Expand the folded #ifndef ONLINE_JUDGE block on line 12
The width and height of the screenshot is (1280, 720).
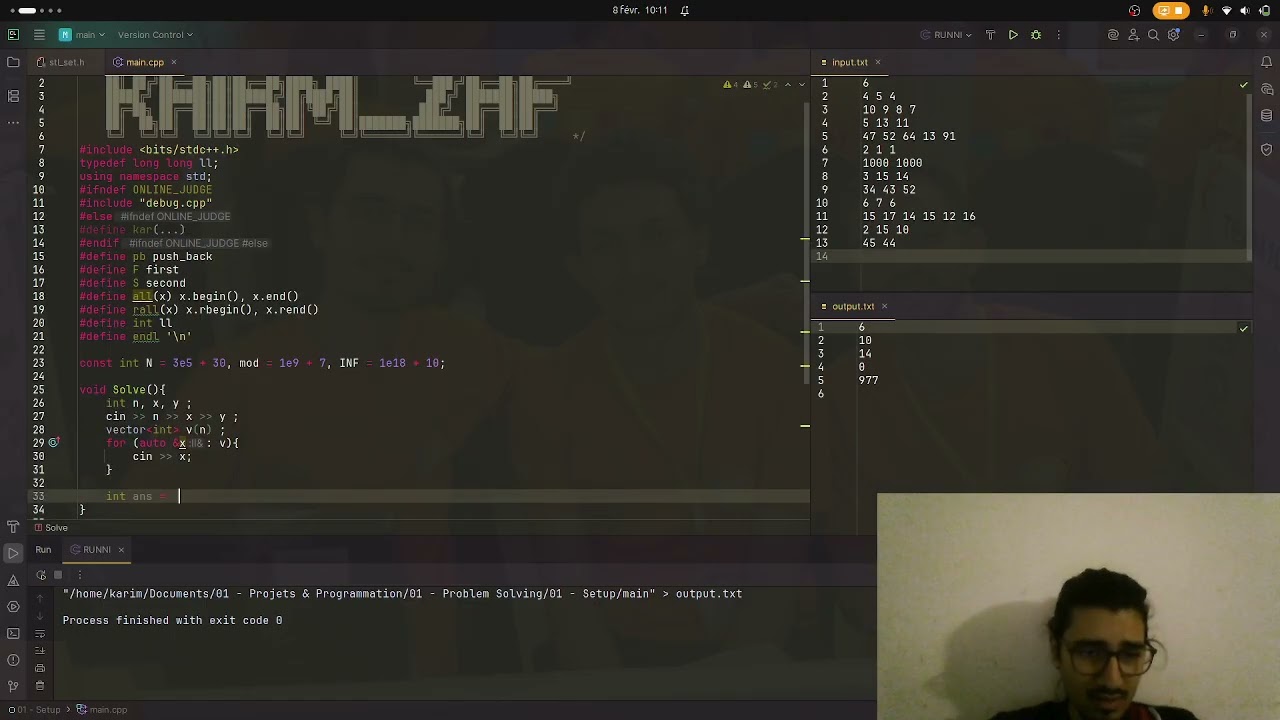pos(175,216)
